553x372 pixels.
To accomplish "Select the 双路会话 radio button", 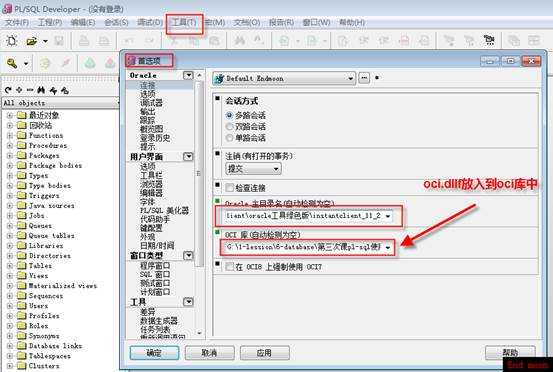I will 229,127.
